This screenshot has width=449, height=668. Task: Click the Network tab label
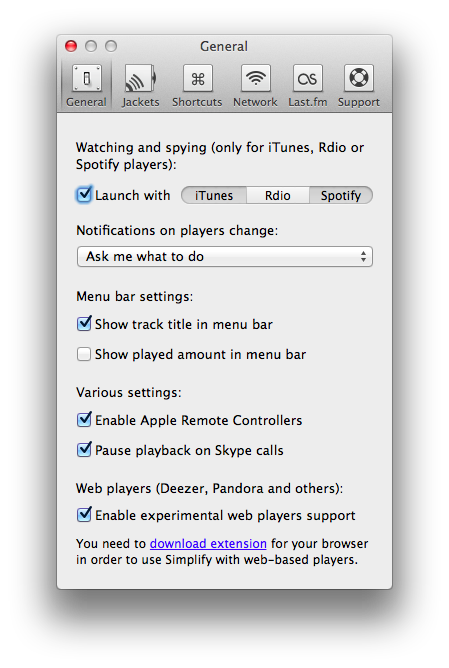pos(255,102)
